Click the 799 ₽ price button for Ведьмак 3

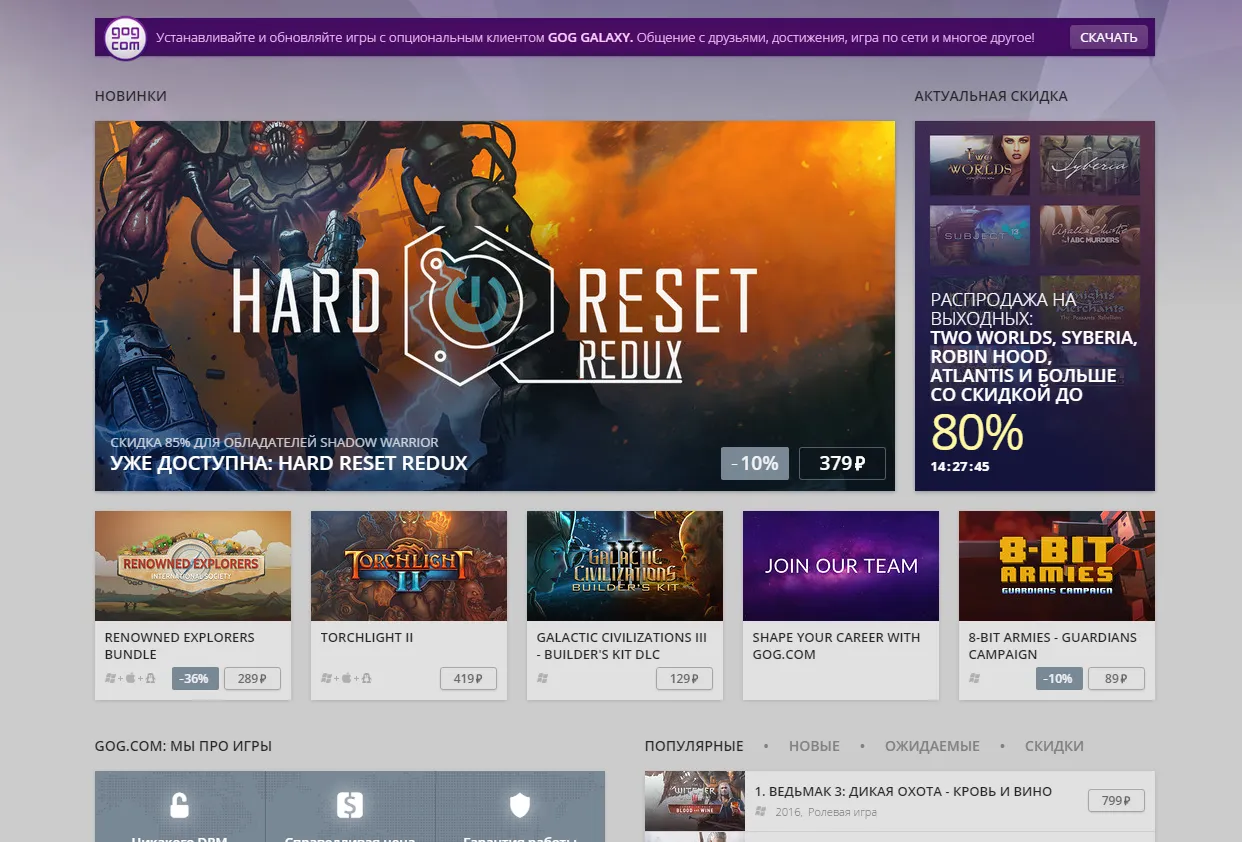1116,801
